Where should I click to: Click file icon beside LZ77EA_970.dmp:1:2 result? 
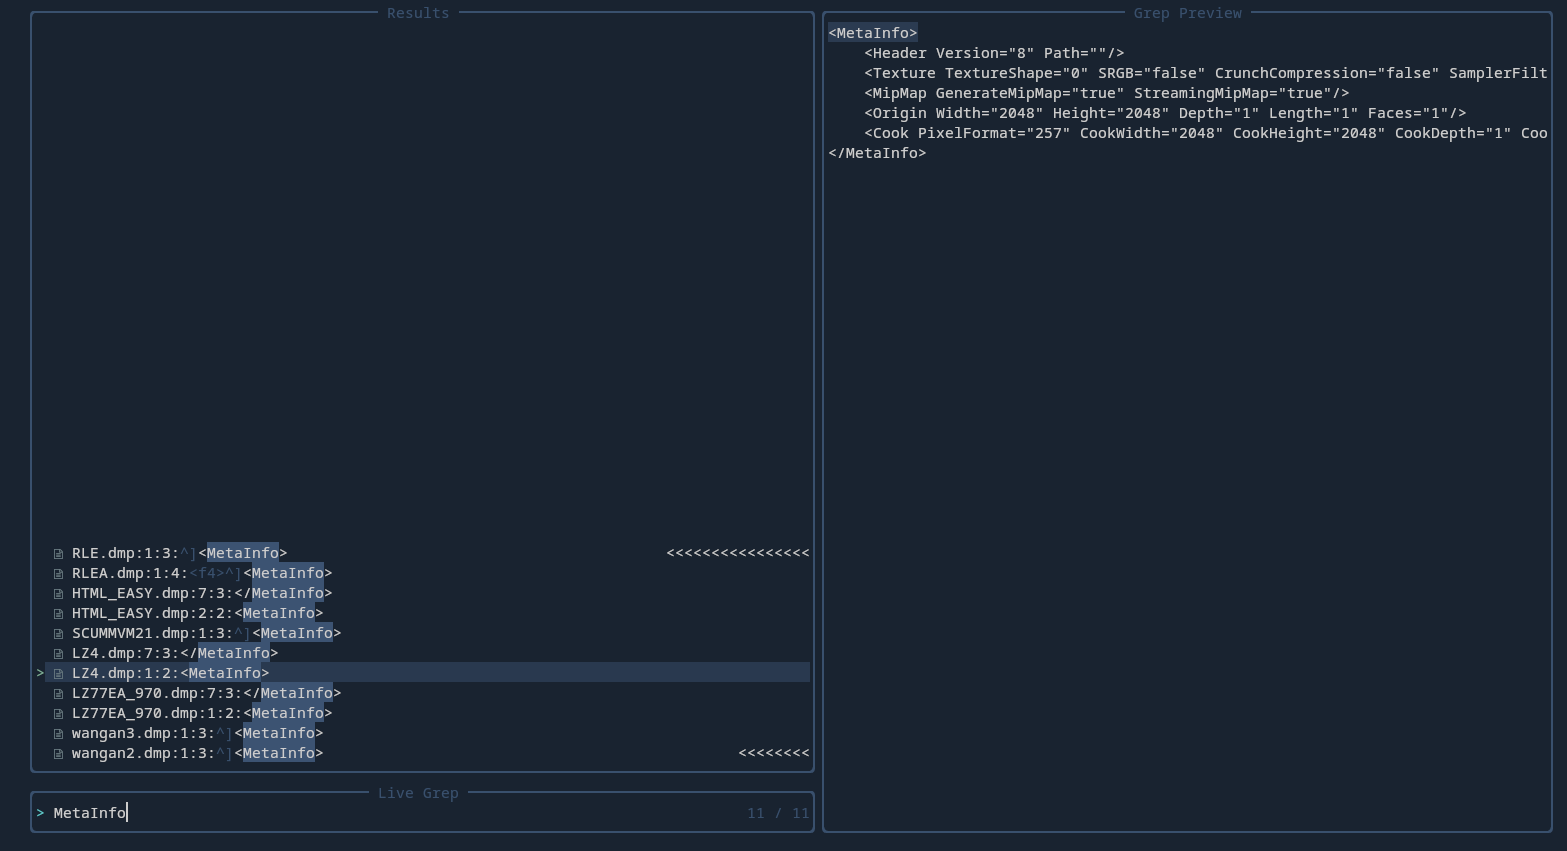pyautogui.click(x=59, y=713)
